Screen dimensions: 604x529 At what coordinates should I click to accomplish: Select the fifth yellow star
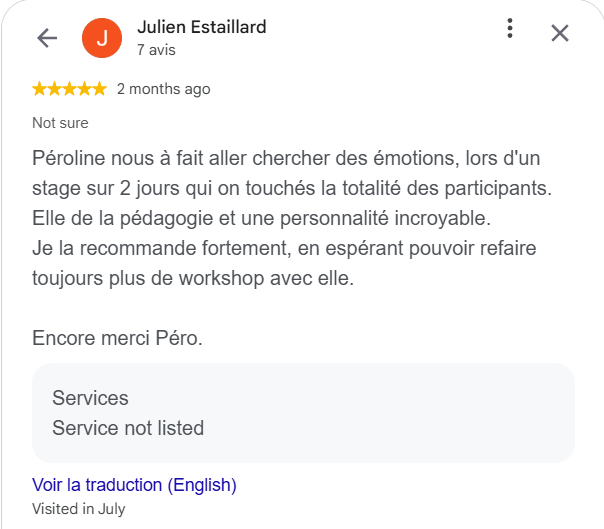click(x=99, y=89)
